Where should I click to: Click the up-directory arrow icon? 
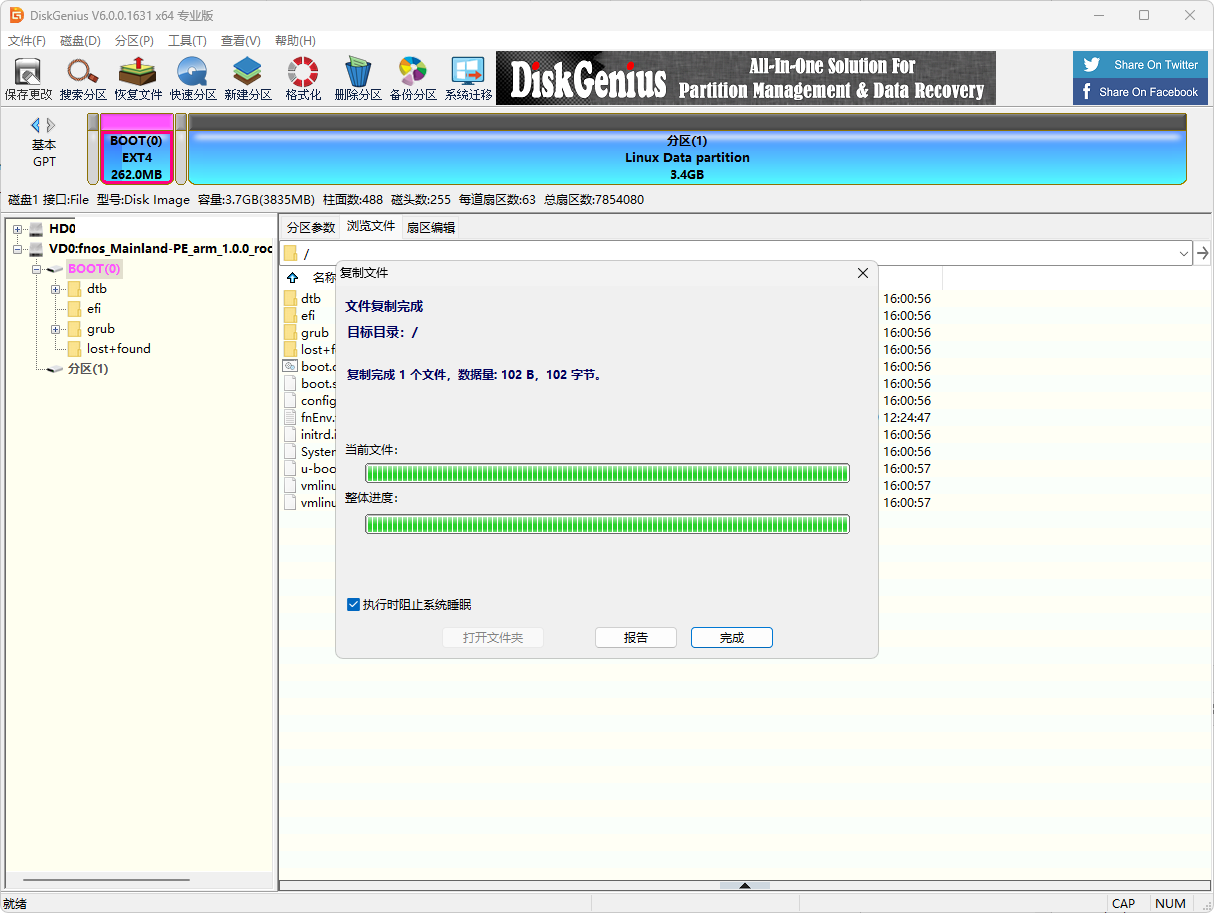pos(293,277)
